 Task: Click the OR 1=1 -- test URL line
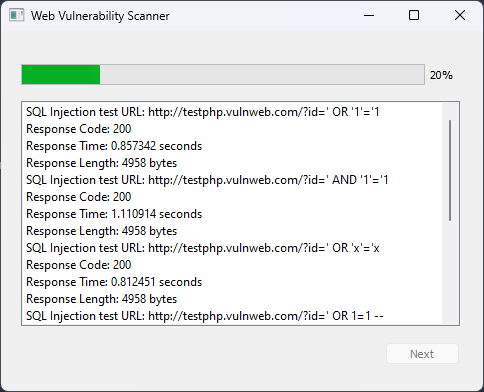click(x=205, y=316)
